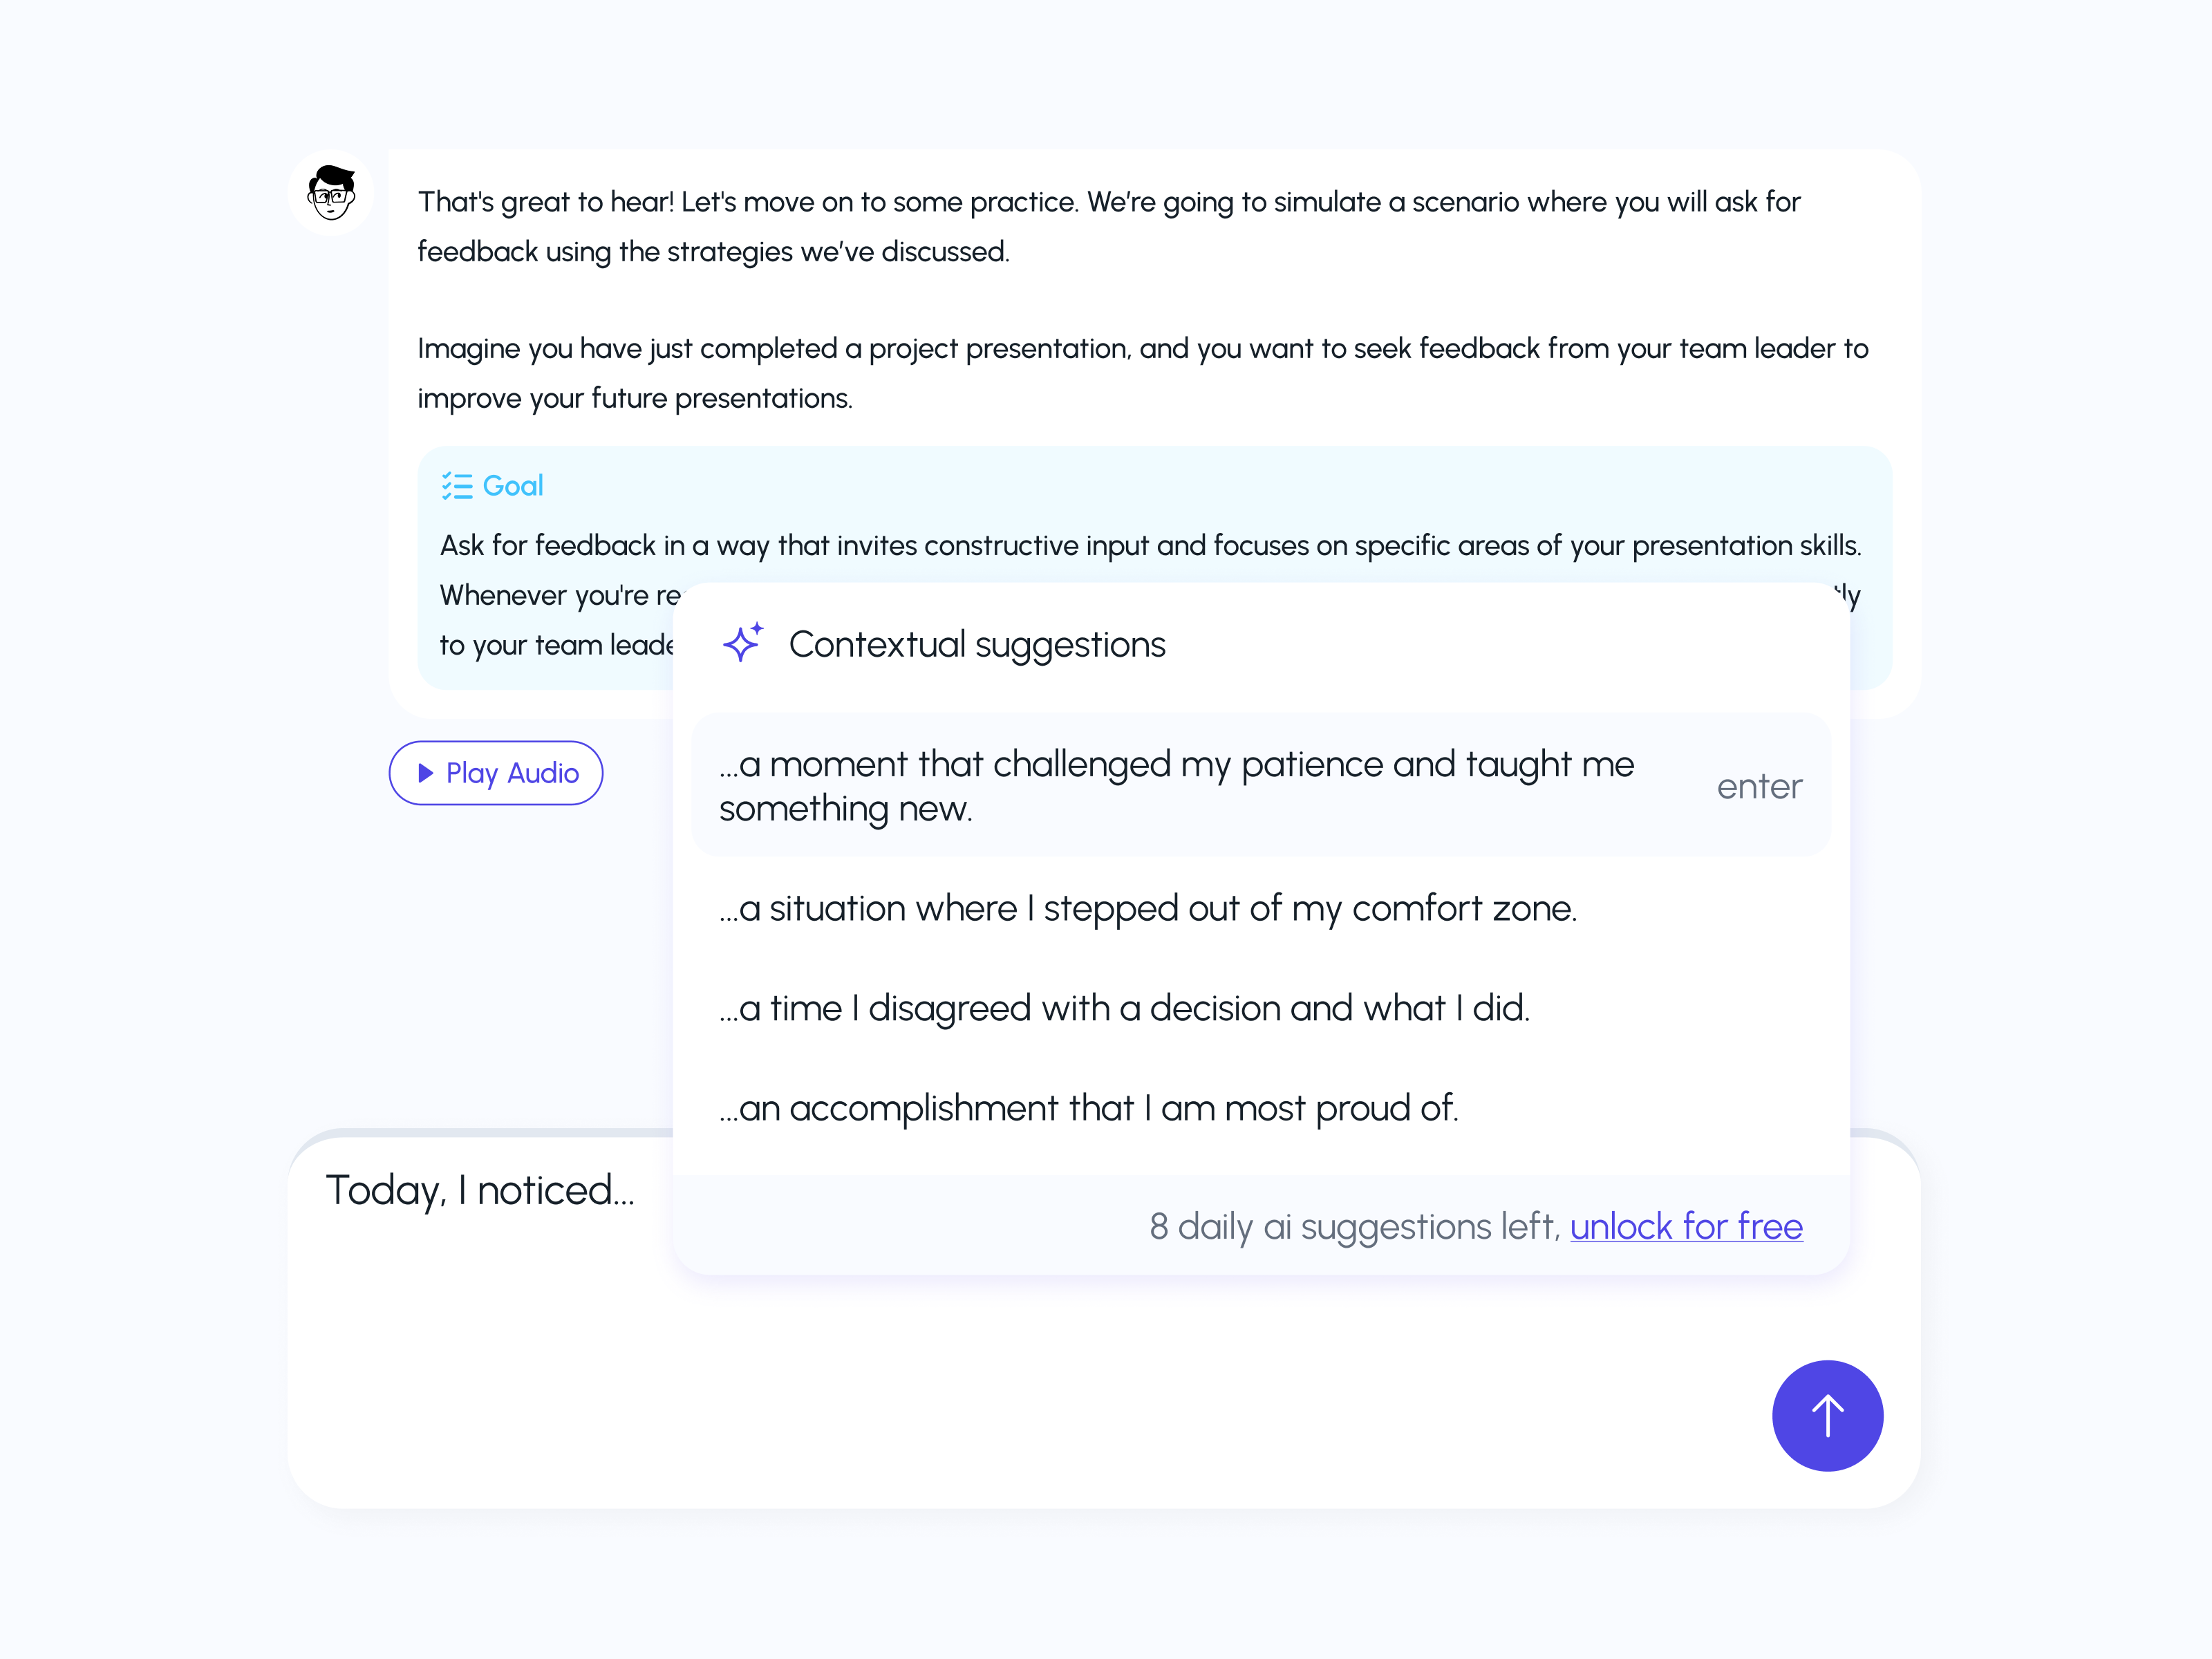Open the "unlock for free" link
Viewport: 2212px width, 1659px height.
(x=1685, y=1226)
